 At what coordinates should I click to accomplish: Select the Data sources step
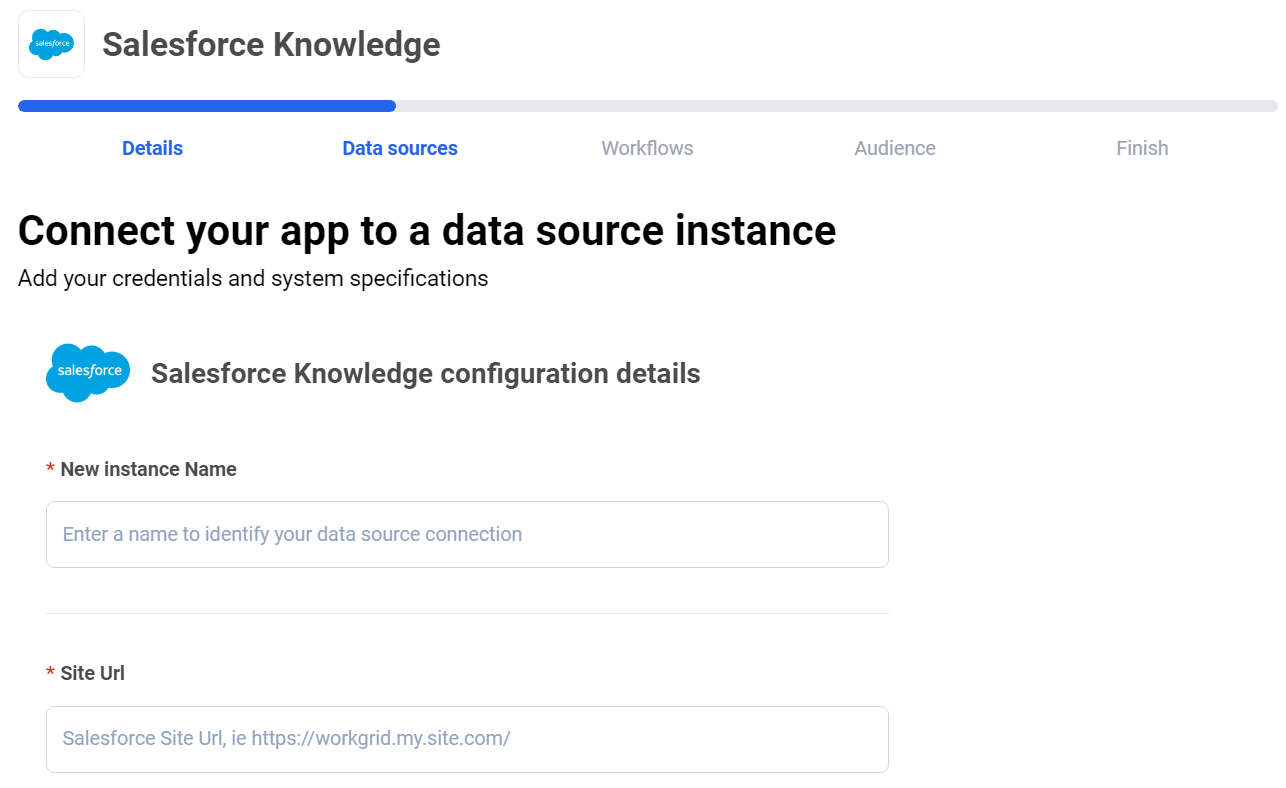tap(400, 148)
